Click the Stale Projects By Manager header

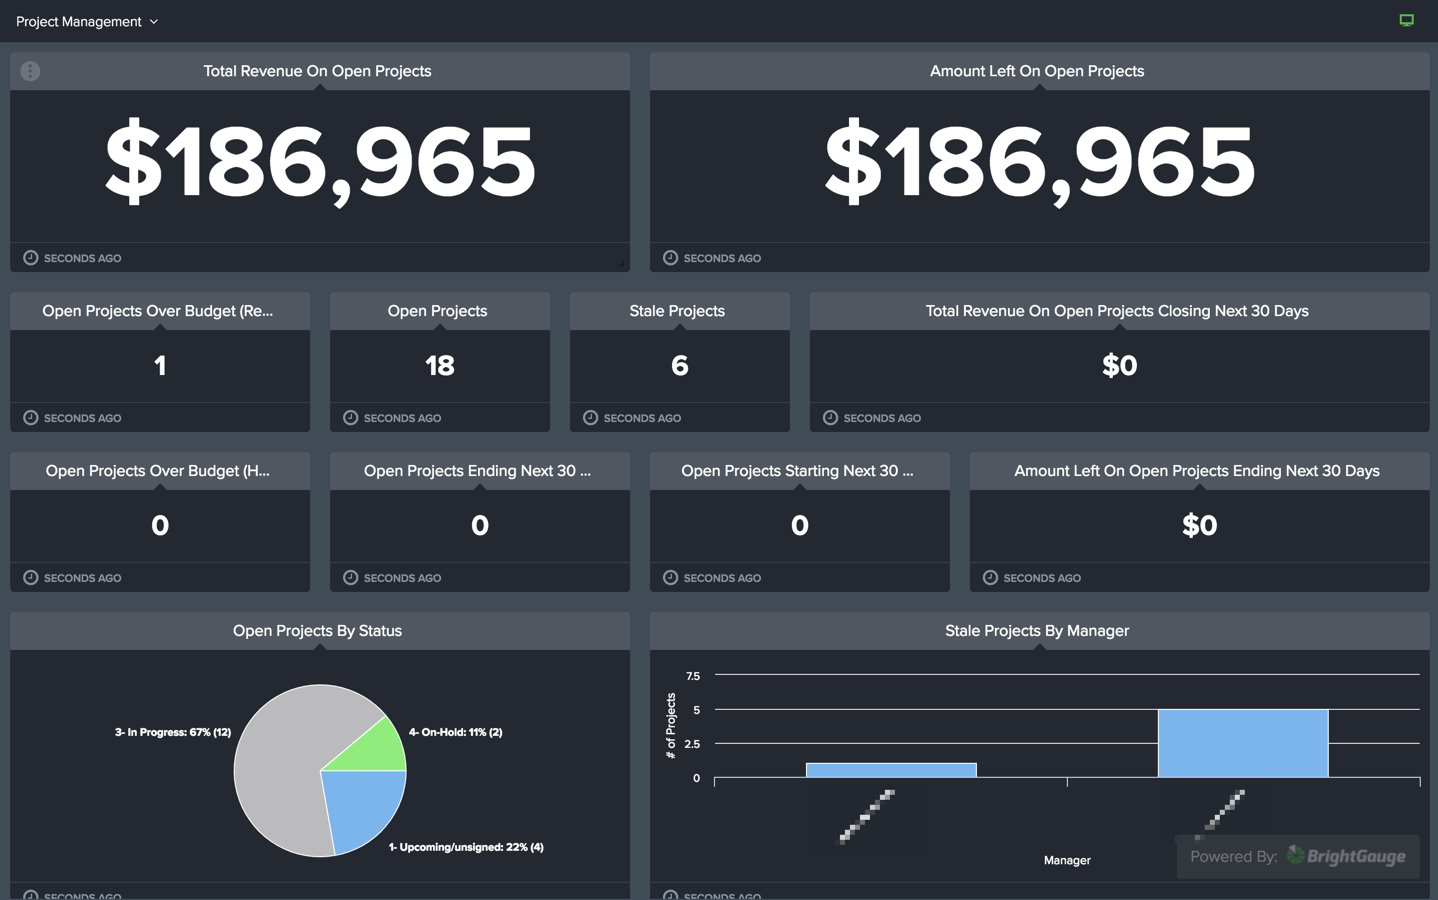(1036, 631)
